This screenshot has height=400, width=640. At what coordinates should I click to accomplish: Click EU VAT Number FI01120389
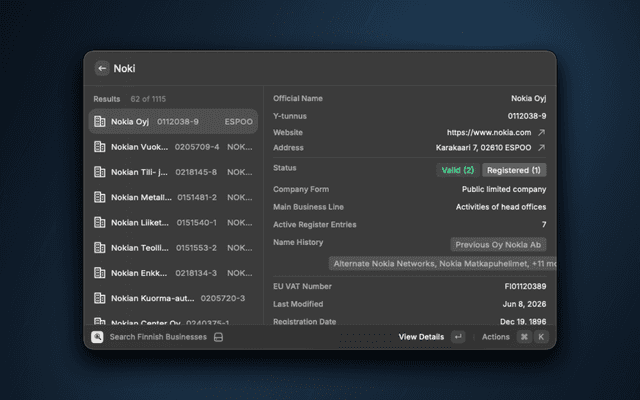click(x=525, y=286)
